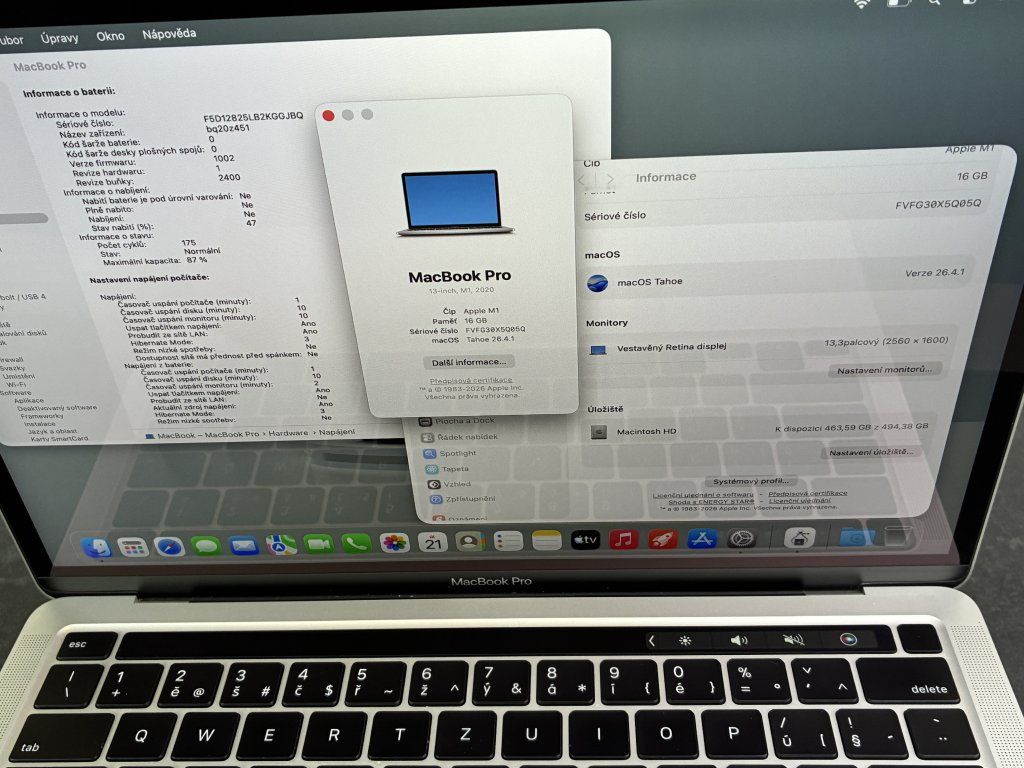Open Licenční ujednání o softwaru link
1024x768 pixels.
click(703, 495)
